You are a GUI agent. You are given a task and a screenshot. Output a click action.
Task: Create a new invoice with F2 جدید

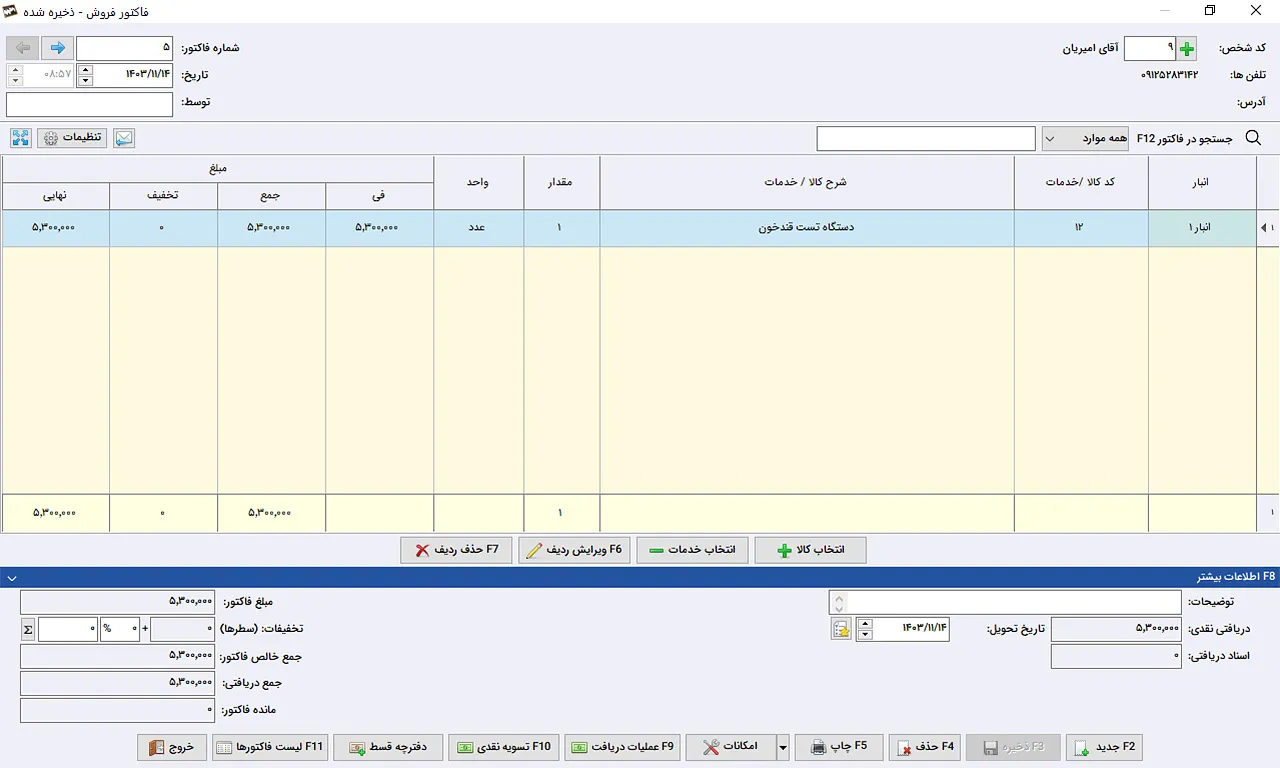pyautogui.click(x=1104, y=747)
